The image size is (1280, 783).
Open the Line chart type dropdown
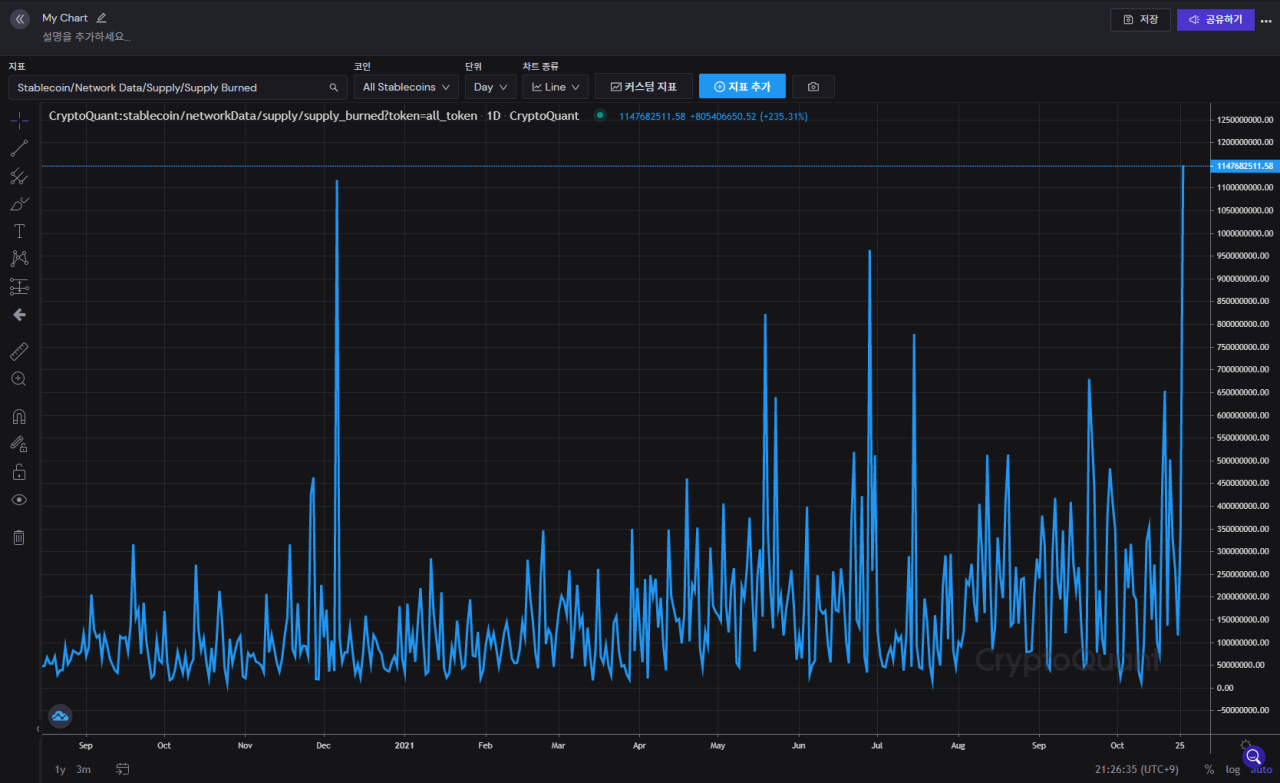click(555, 87)
